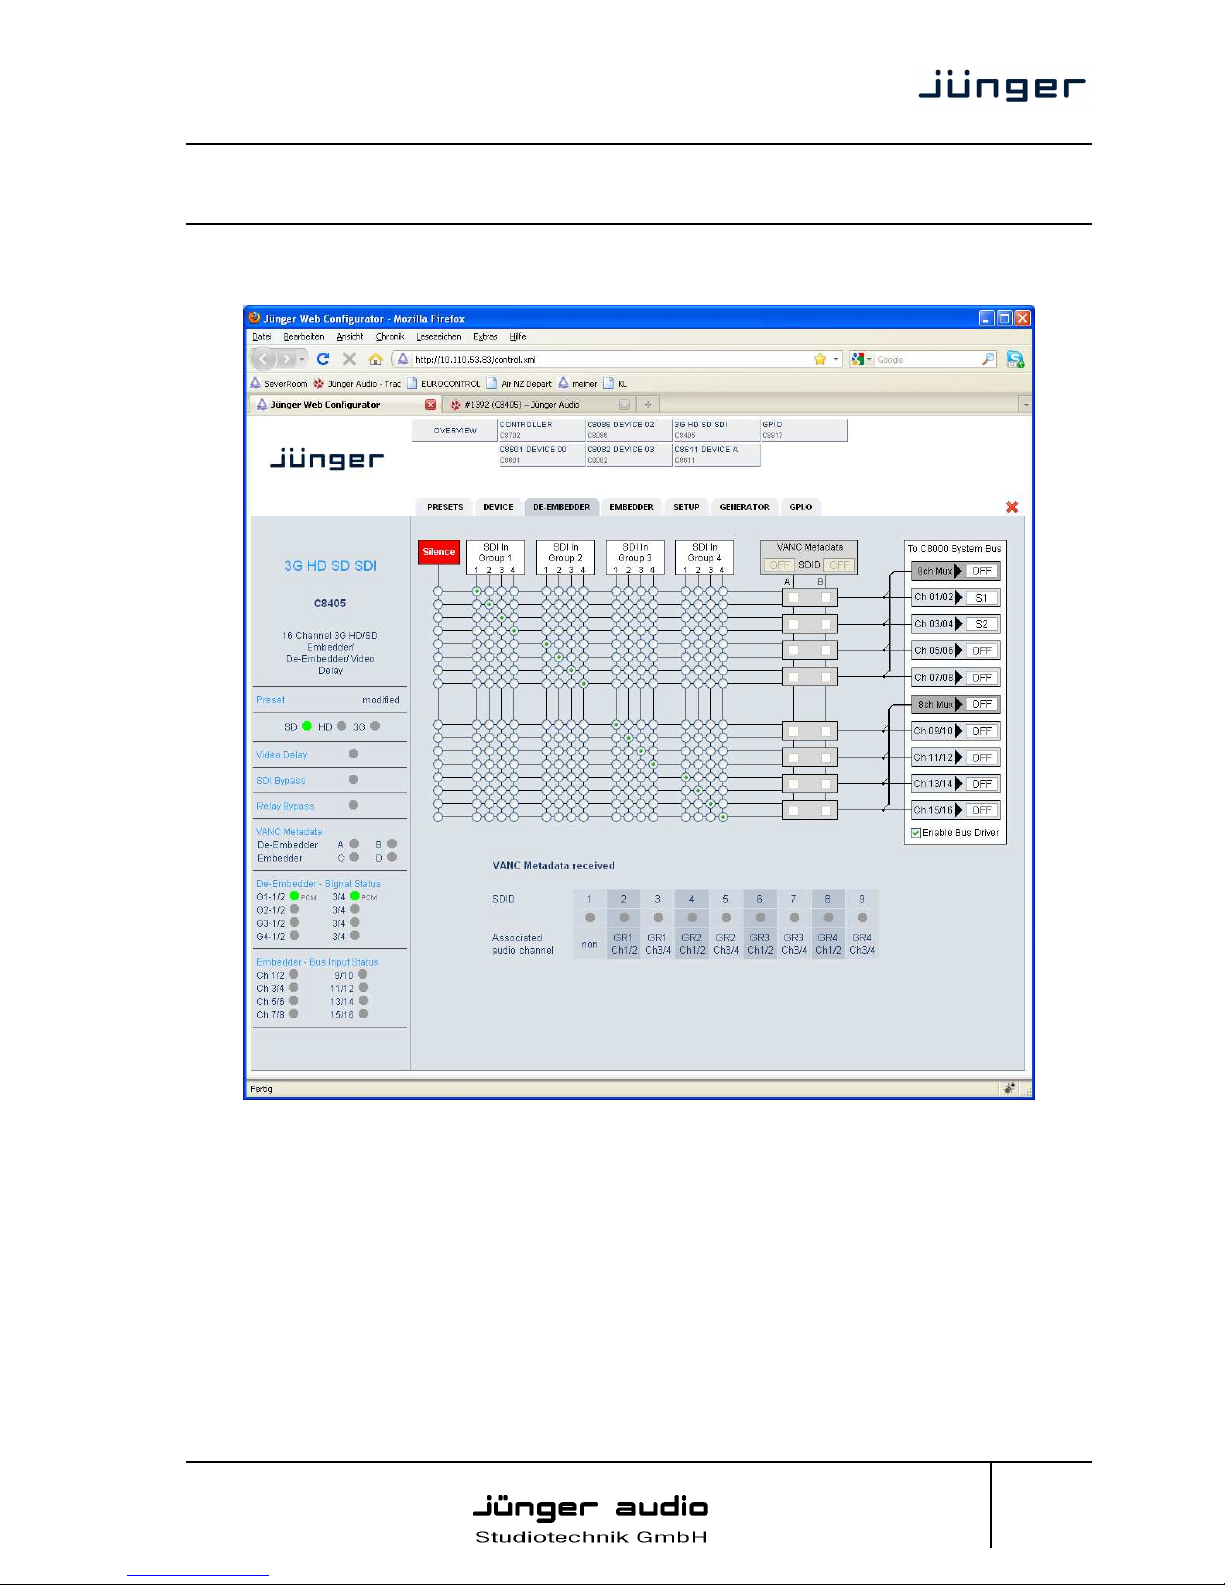
Task: Select the C8086 DEVICE 02 module
Action: pyautogui.click(x=628, y=430)
